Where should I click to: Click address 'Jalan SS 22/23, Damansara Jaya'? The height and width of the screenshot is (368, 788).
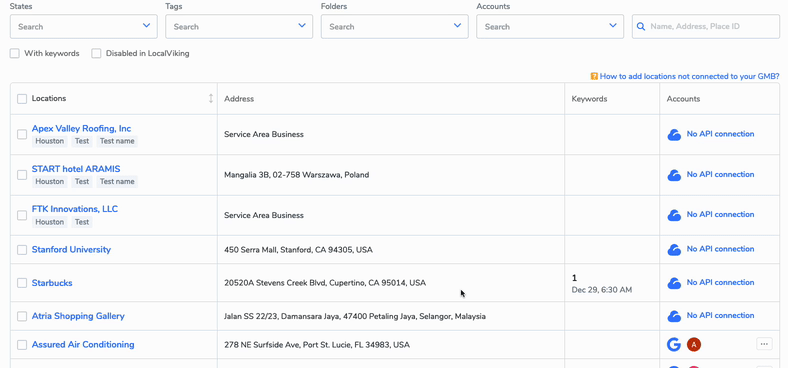355,317
